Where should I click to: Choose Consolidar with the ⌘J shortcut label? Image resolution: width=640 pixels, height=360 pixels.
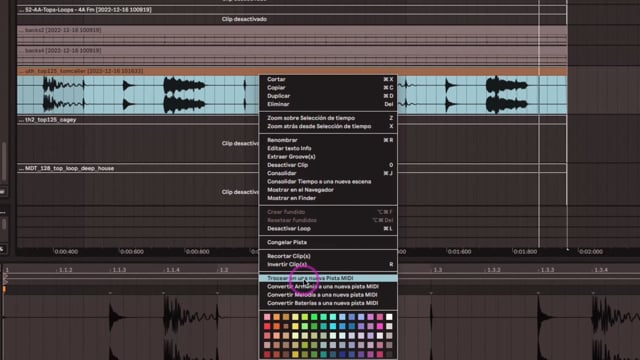coord(328,173)
